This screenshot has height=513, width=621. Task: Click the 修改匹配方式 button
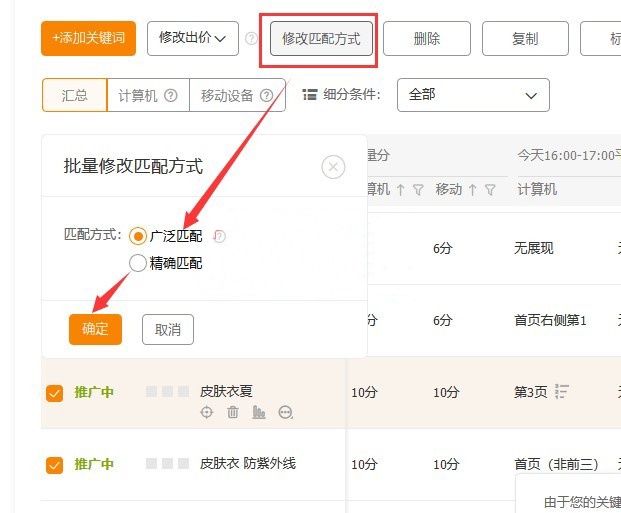(321, 38)
